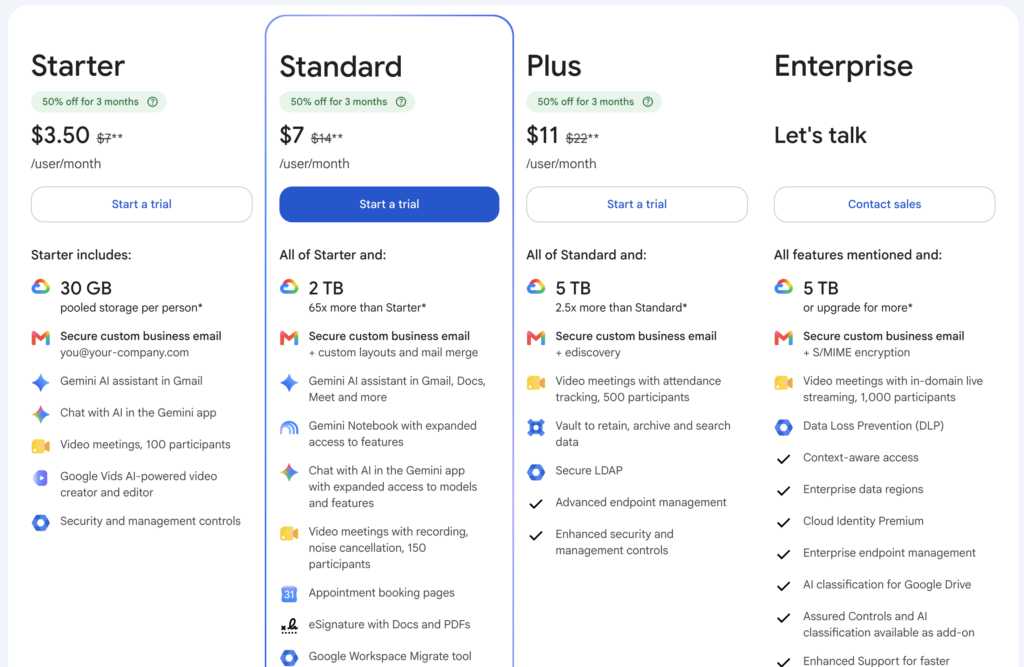
Task: Click the eSignature pen icon
Action: pos(289,626)
